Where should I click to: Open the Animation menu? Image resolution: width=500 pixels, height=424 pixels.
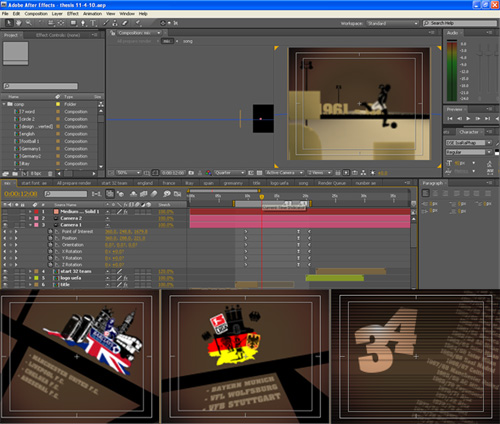(x=92, y=14)
